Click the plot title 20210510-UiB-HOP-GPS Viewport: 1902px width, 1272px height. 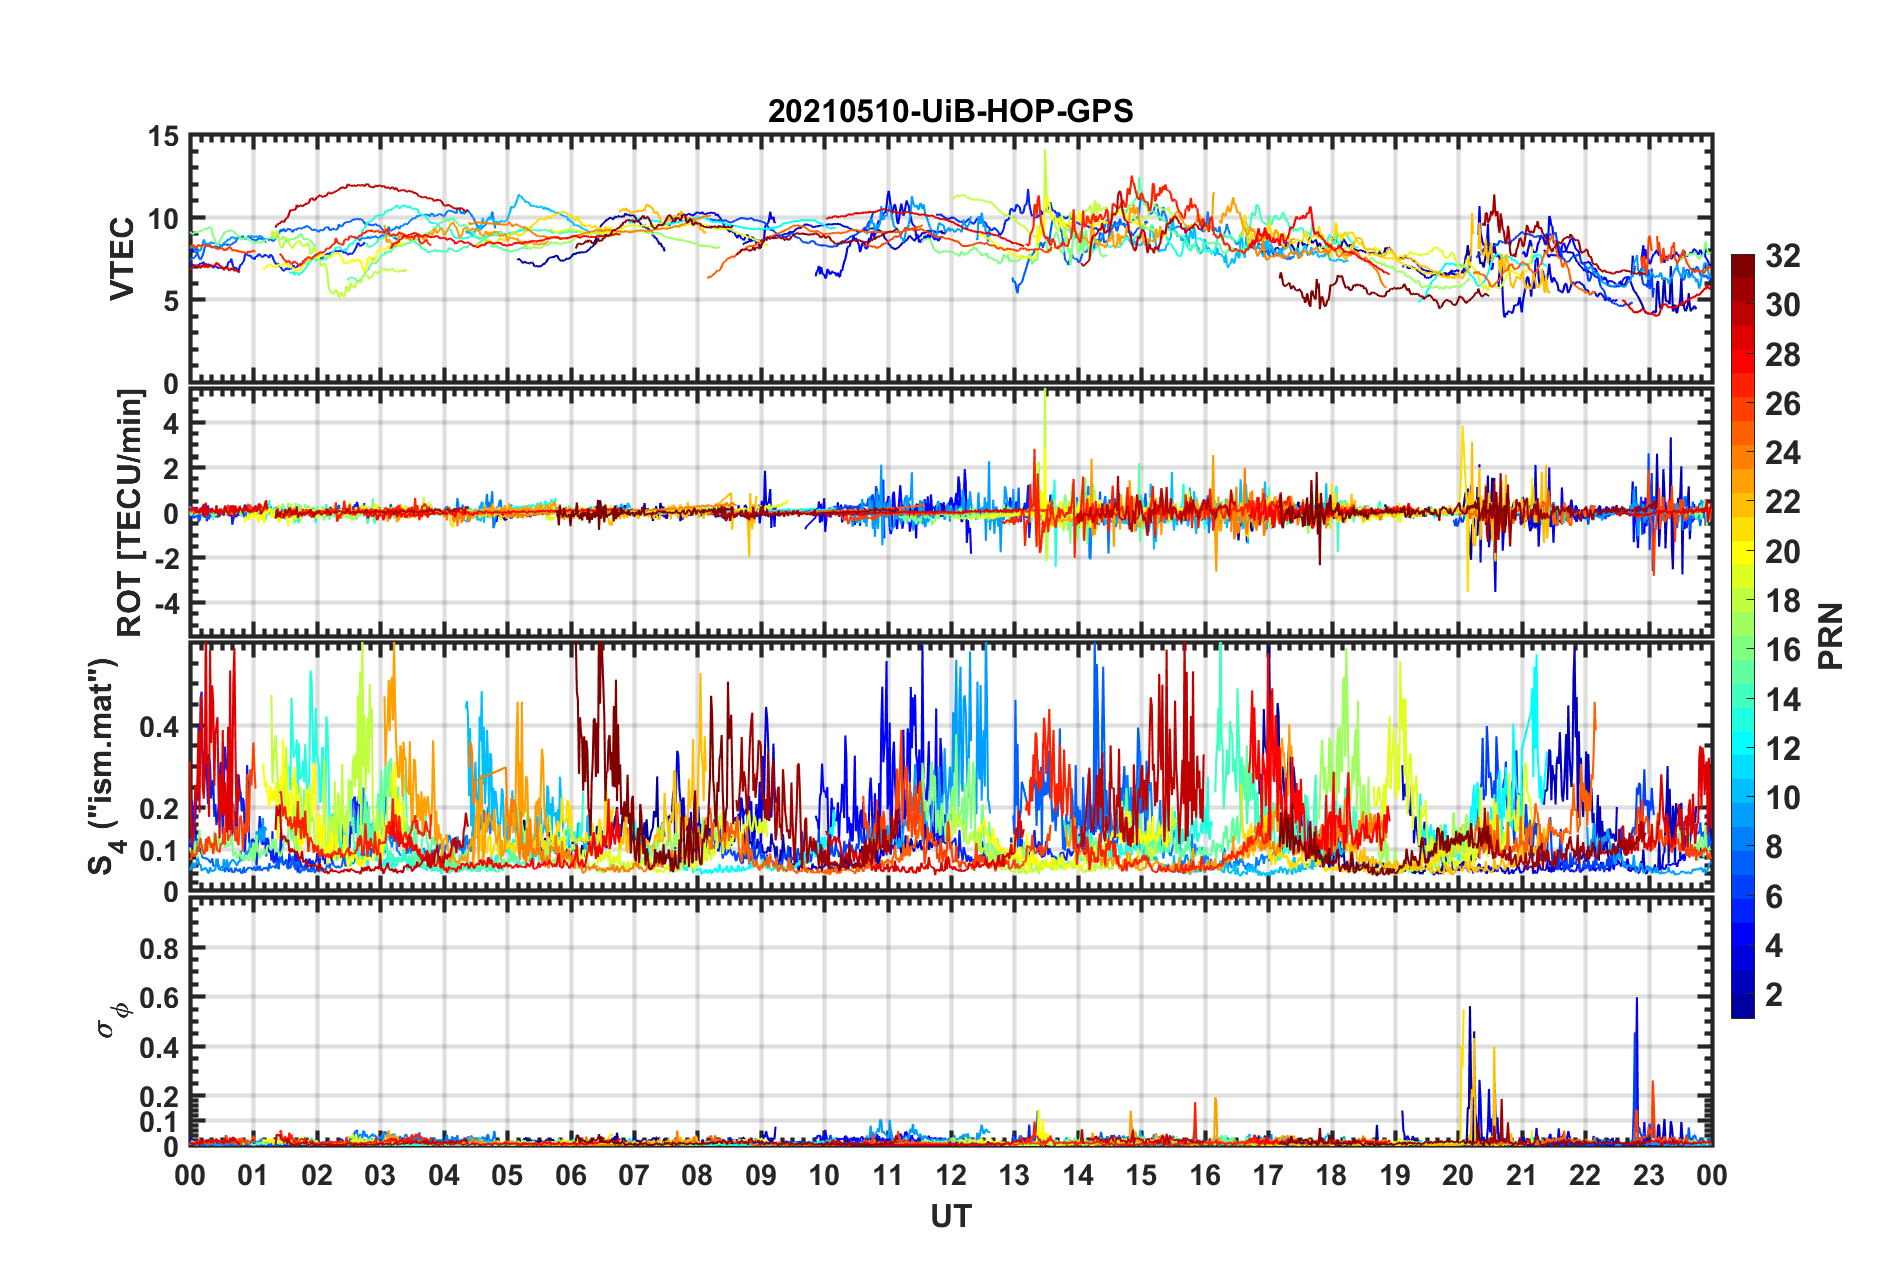pos(950,111)
